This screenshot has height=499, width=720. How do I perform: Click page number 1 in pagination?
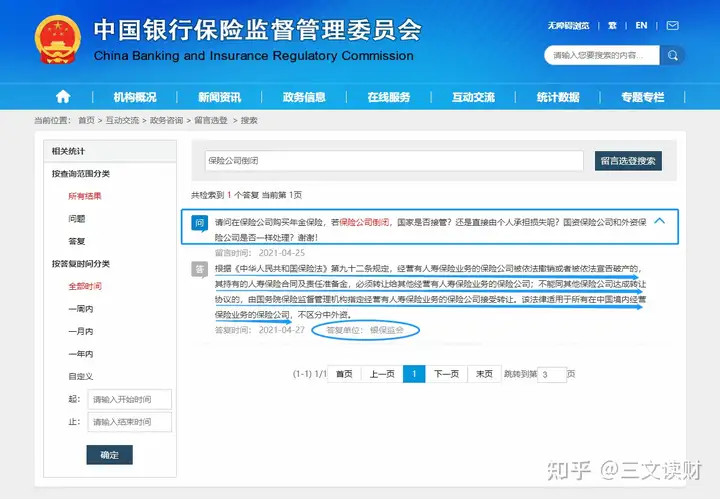pyautogui.click(x=414, y=374)
